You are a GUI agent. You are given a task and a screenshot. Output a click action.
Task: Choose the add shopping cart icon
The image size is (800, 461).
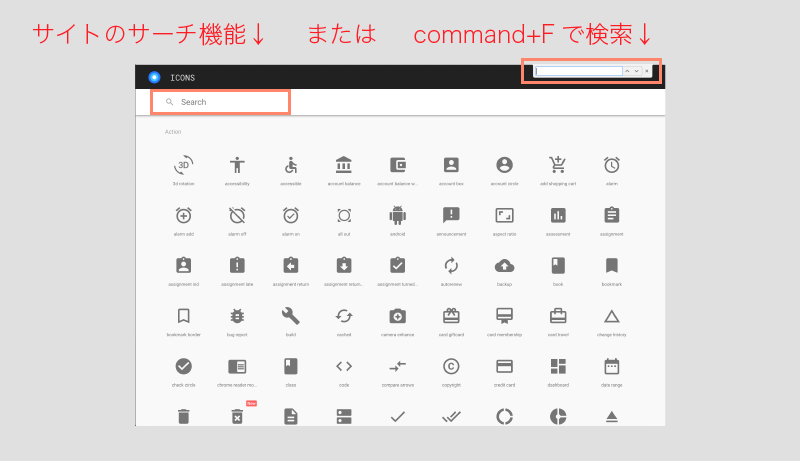(558, 165)
